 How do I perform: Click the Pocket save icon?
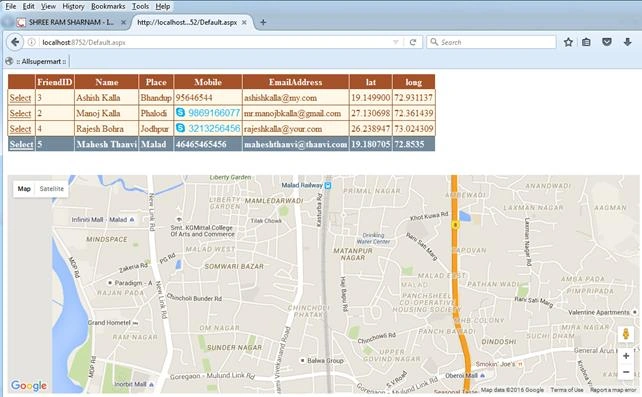coord(607,42)
